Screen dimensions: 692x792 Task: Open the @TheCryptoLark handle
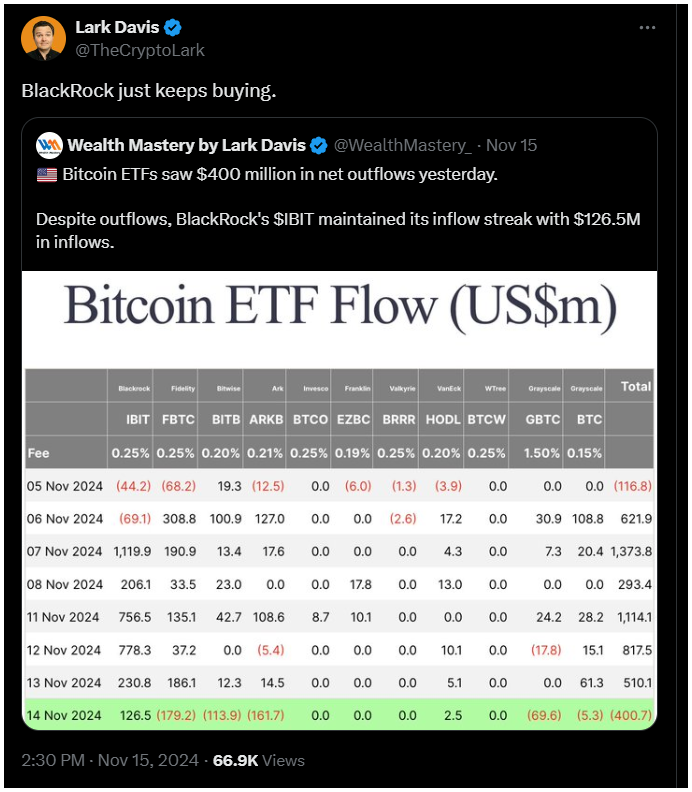click(140, 51)
